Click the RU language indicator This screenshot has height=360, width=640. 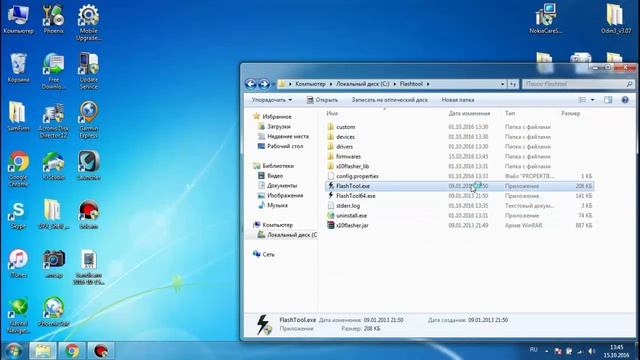533,350
